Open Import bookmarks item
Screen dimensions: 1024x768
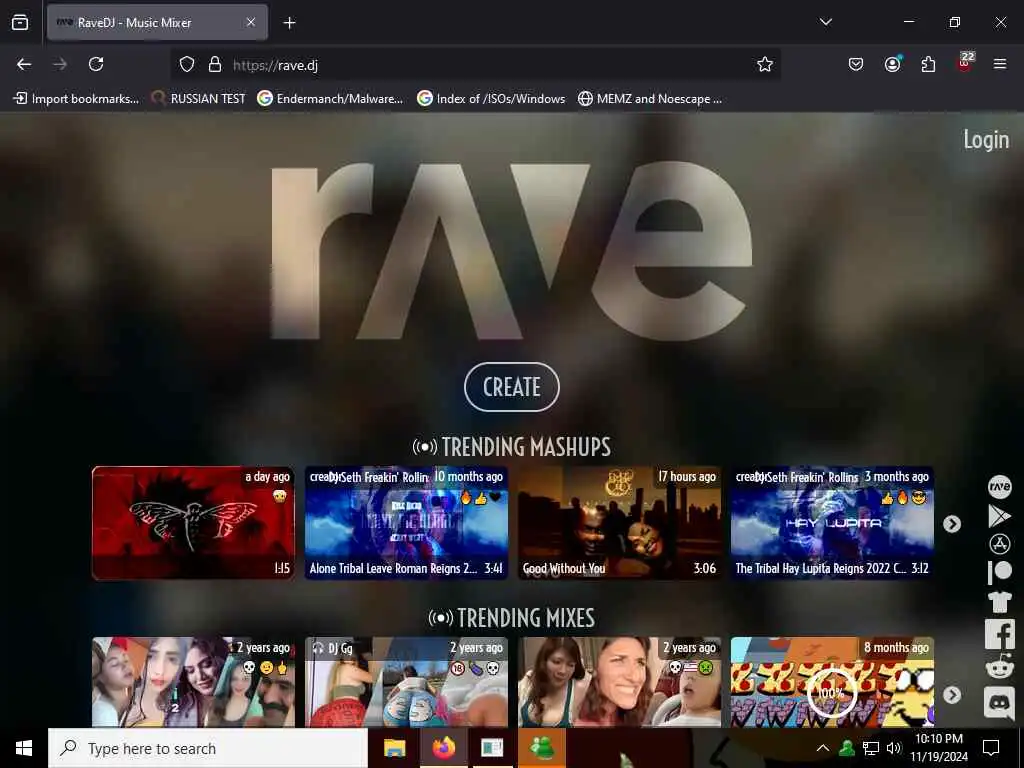click(76, 99)
